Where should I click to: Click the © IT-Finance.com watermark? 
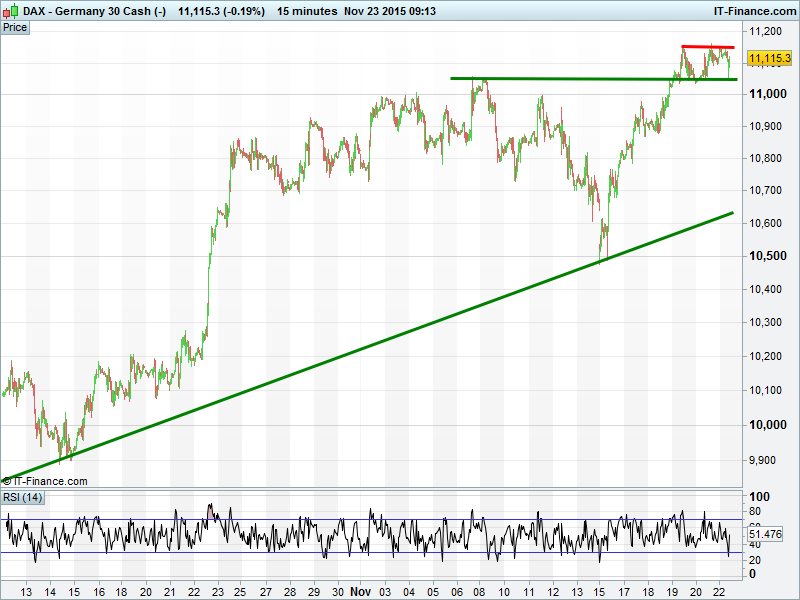45,481
